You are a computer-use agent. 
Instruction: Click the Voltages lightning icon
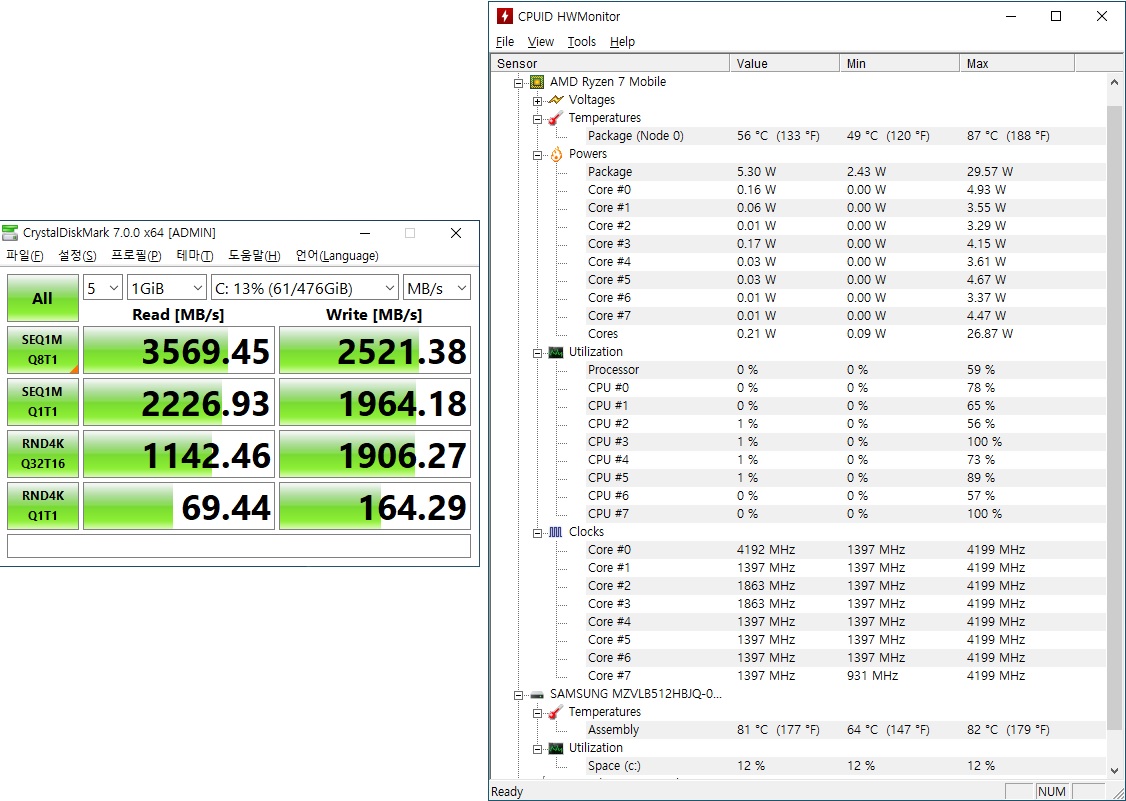tap(556, 100)
